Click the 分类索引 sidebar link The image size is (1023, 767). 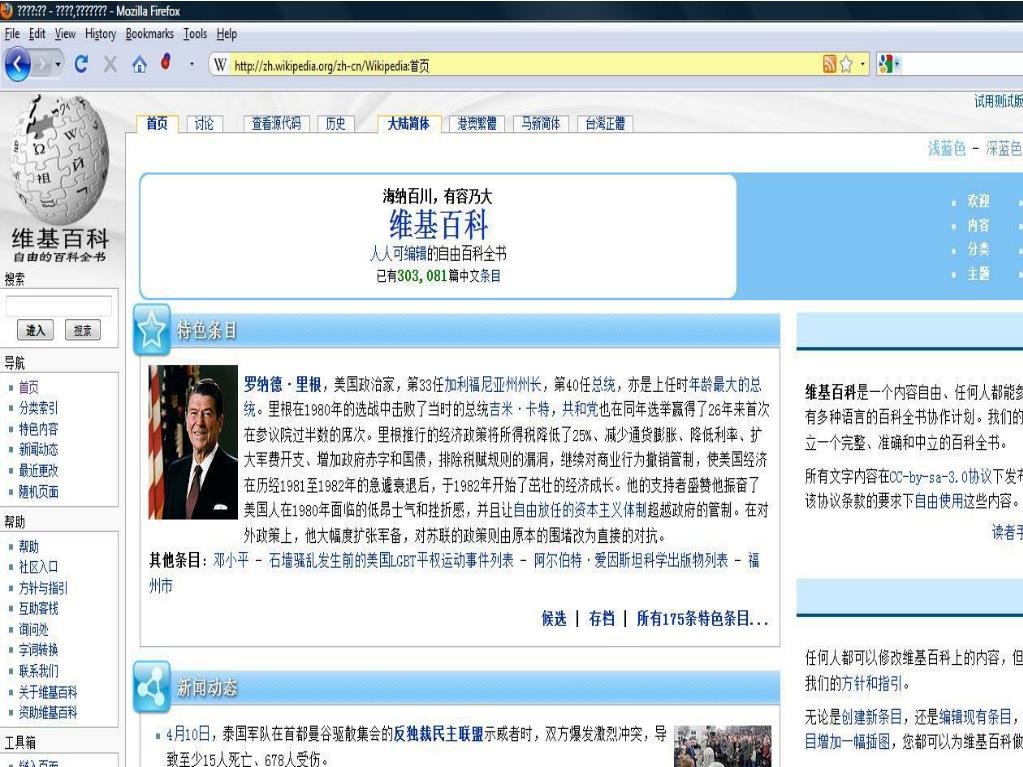(x=38, y=408)
